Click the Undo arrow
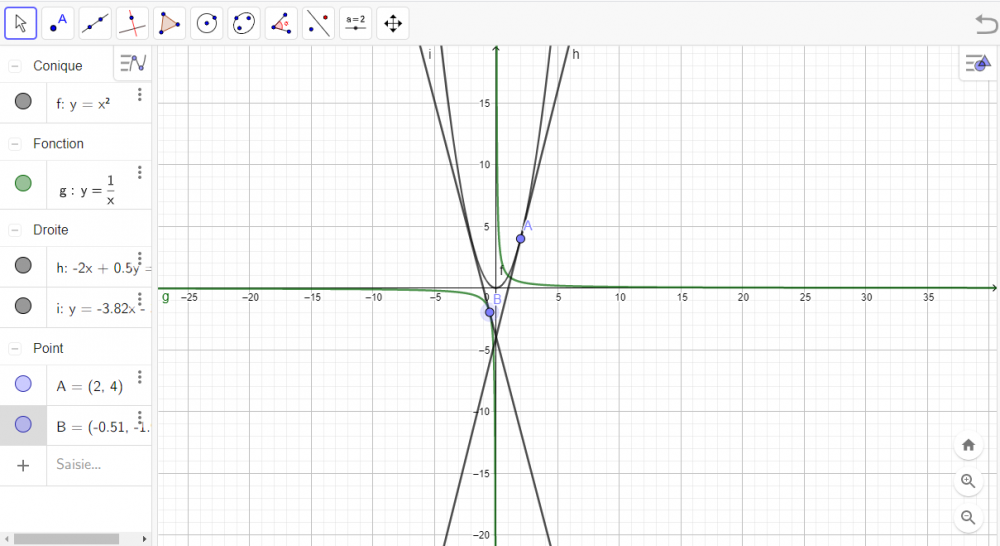Image resolution: width=1000 pixels, height=546 pixels. point(984,23)
